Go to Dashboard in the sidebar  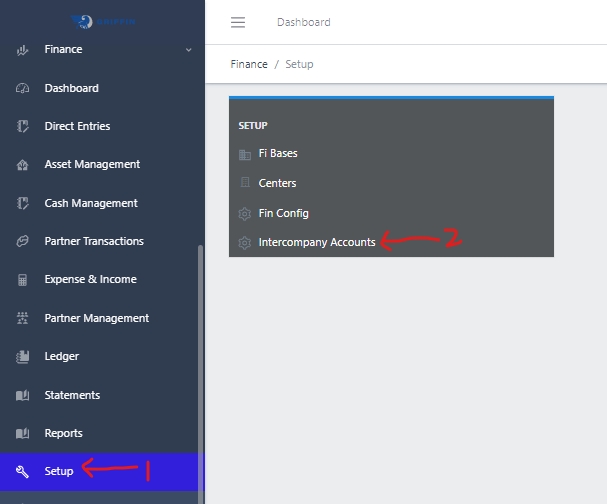pos(72,88)
